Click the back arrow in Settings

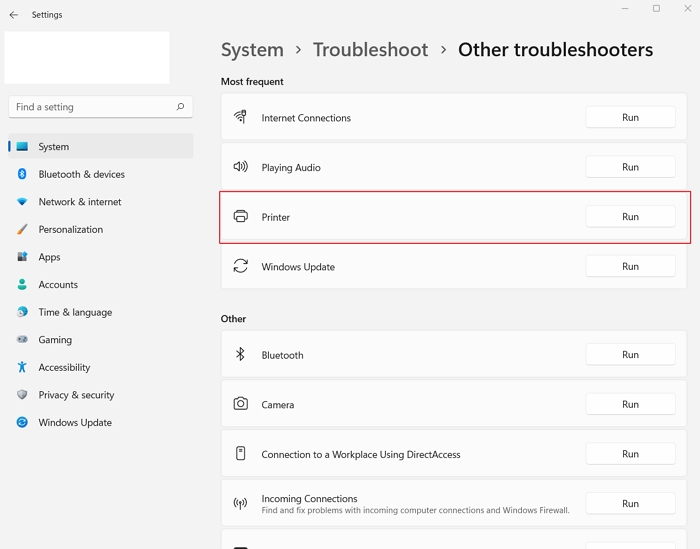[x=14, y=15]
